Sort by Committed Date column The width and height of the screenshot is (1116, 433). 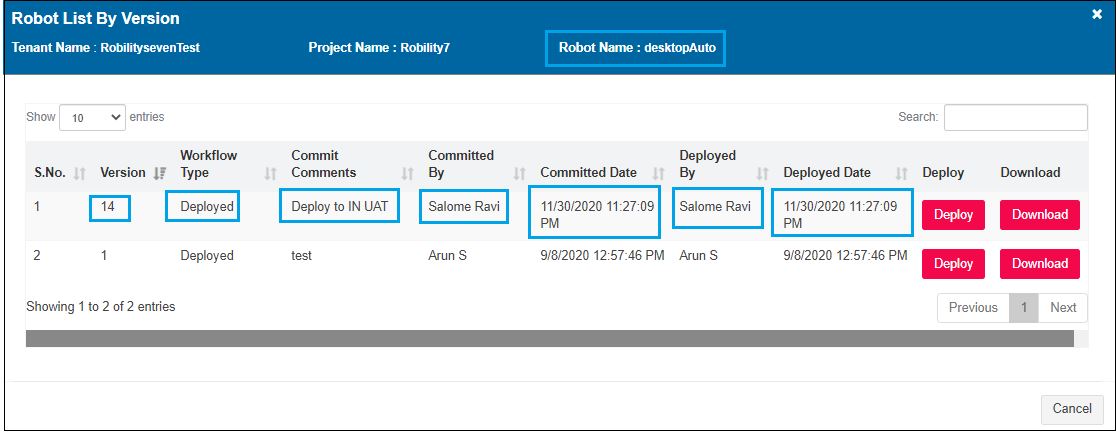(588, 172)
